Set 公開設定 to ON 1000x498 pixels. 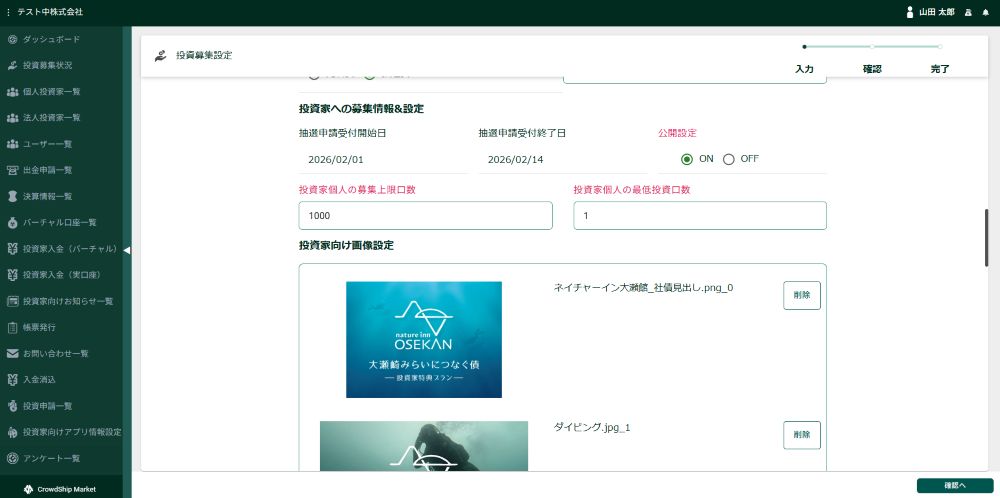point(686,159)
